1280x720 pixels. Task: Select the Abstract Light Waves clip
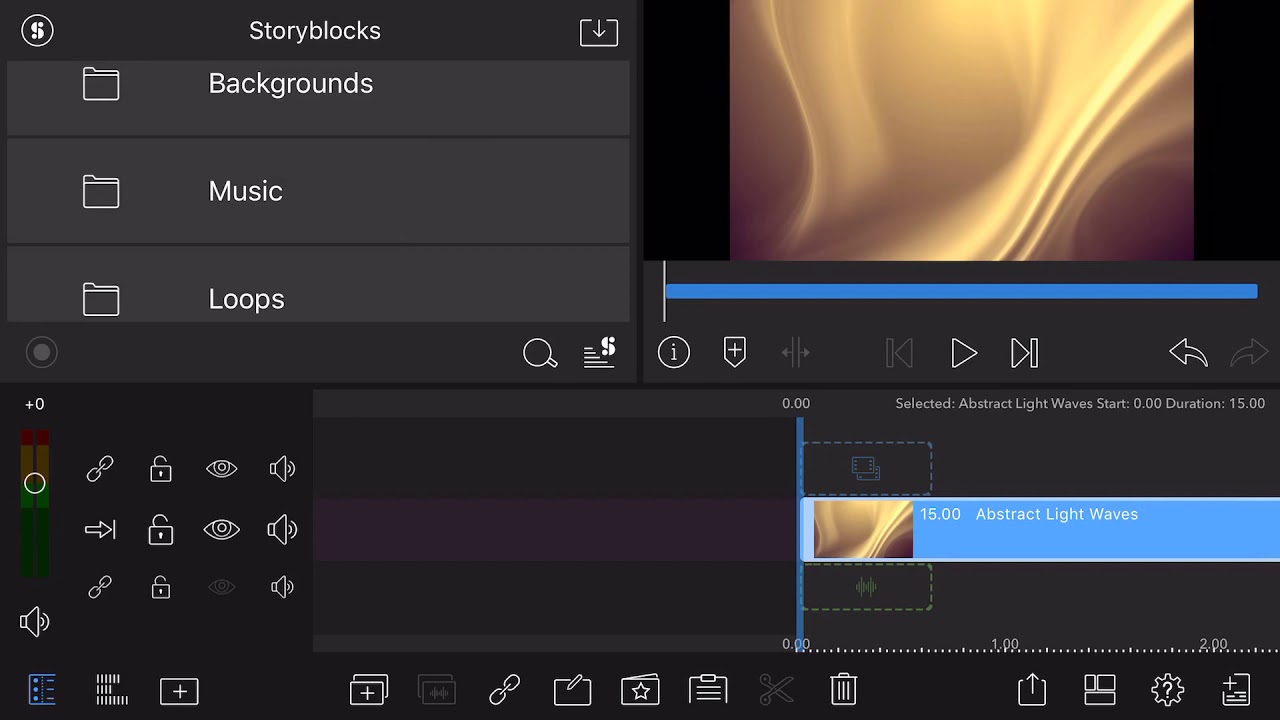click(1041, 530)
